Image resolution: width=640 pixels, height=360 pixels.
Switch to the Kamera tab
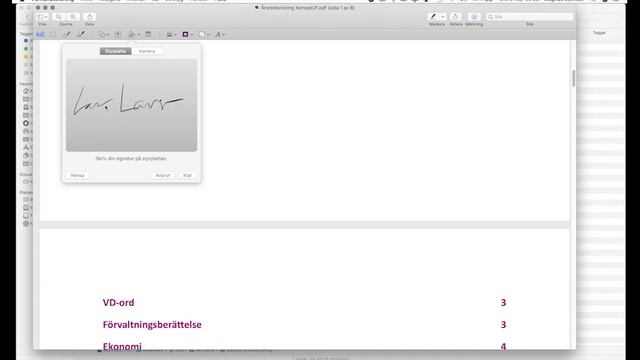click(x=147, y=51)
